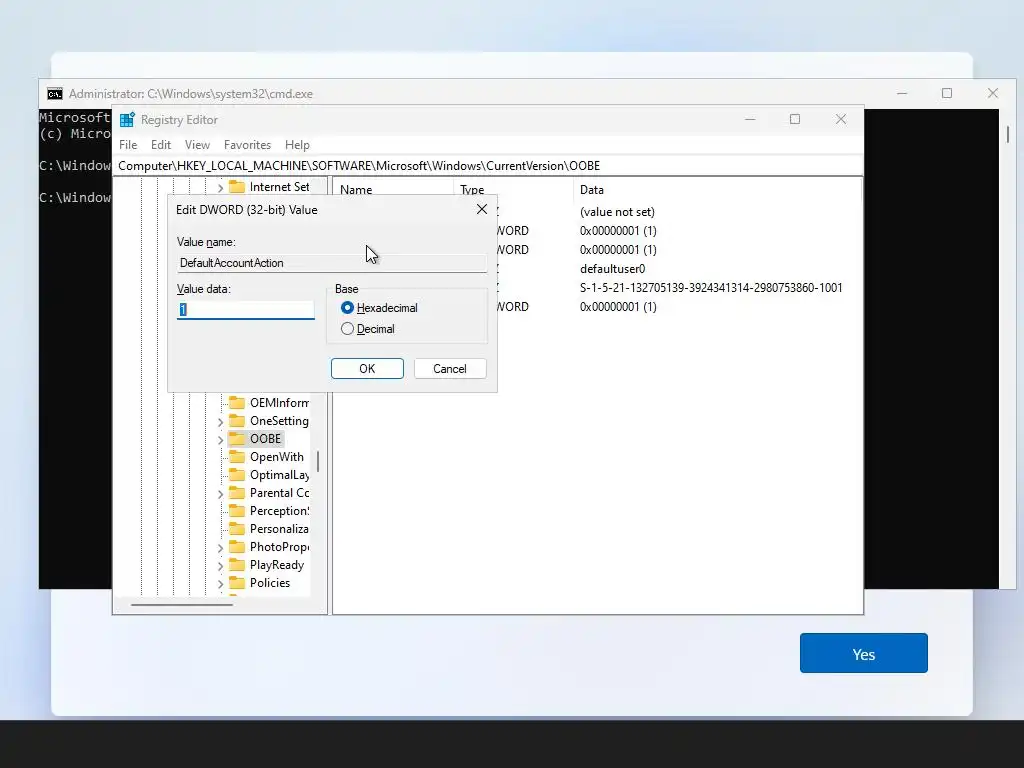Expand the PlayReady tree node

(220, 566)
